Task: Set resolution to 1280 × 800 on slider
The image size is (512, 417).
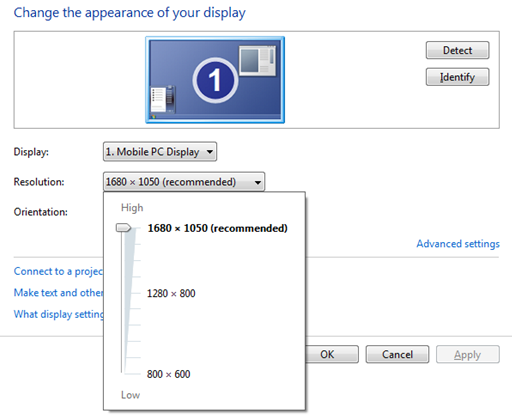Action: click(171, 293)
